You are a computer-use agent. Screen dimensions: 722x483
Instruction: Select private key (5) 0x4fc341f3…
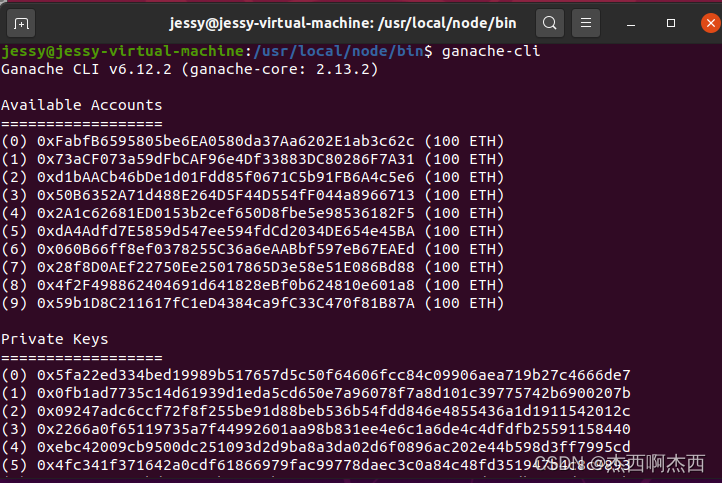pos(334,465)
